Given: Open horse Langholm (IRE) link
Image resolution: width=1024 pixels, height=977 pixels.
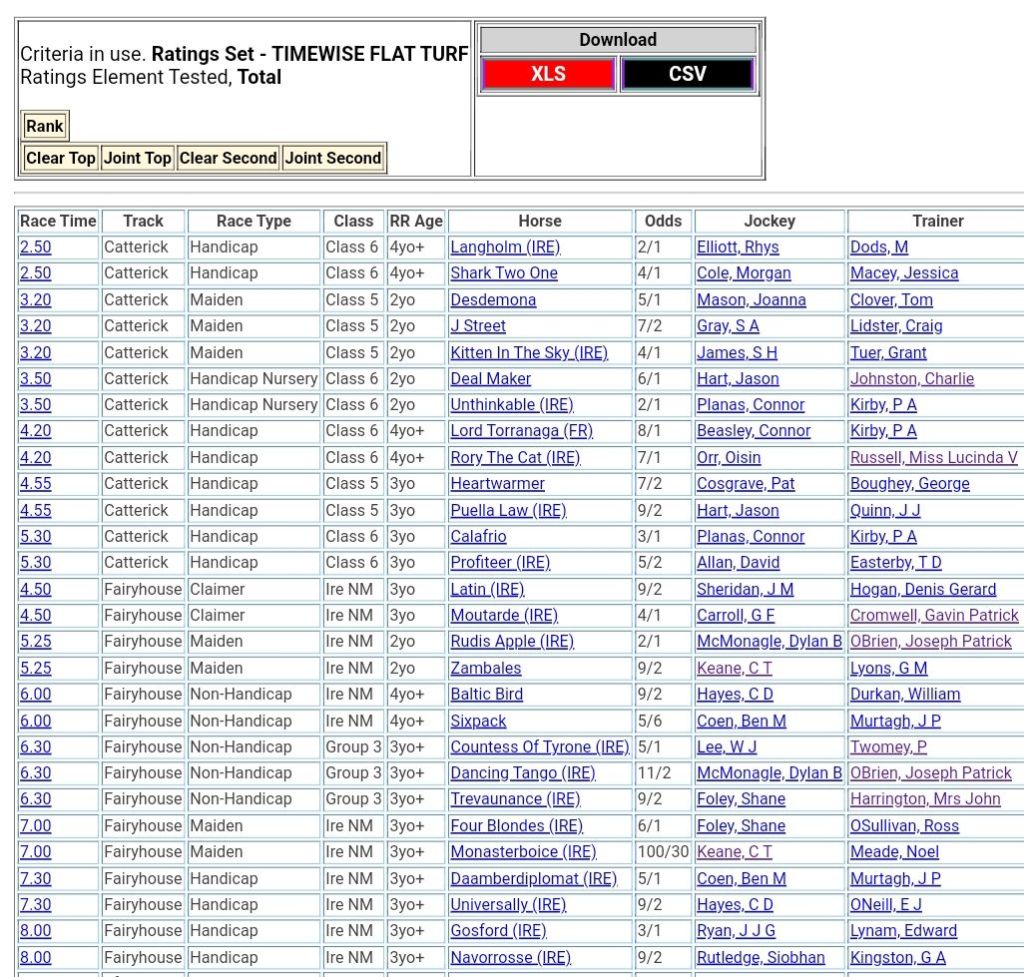Looking at the screenshot, I should [x=505, y=247].
